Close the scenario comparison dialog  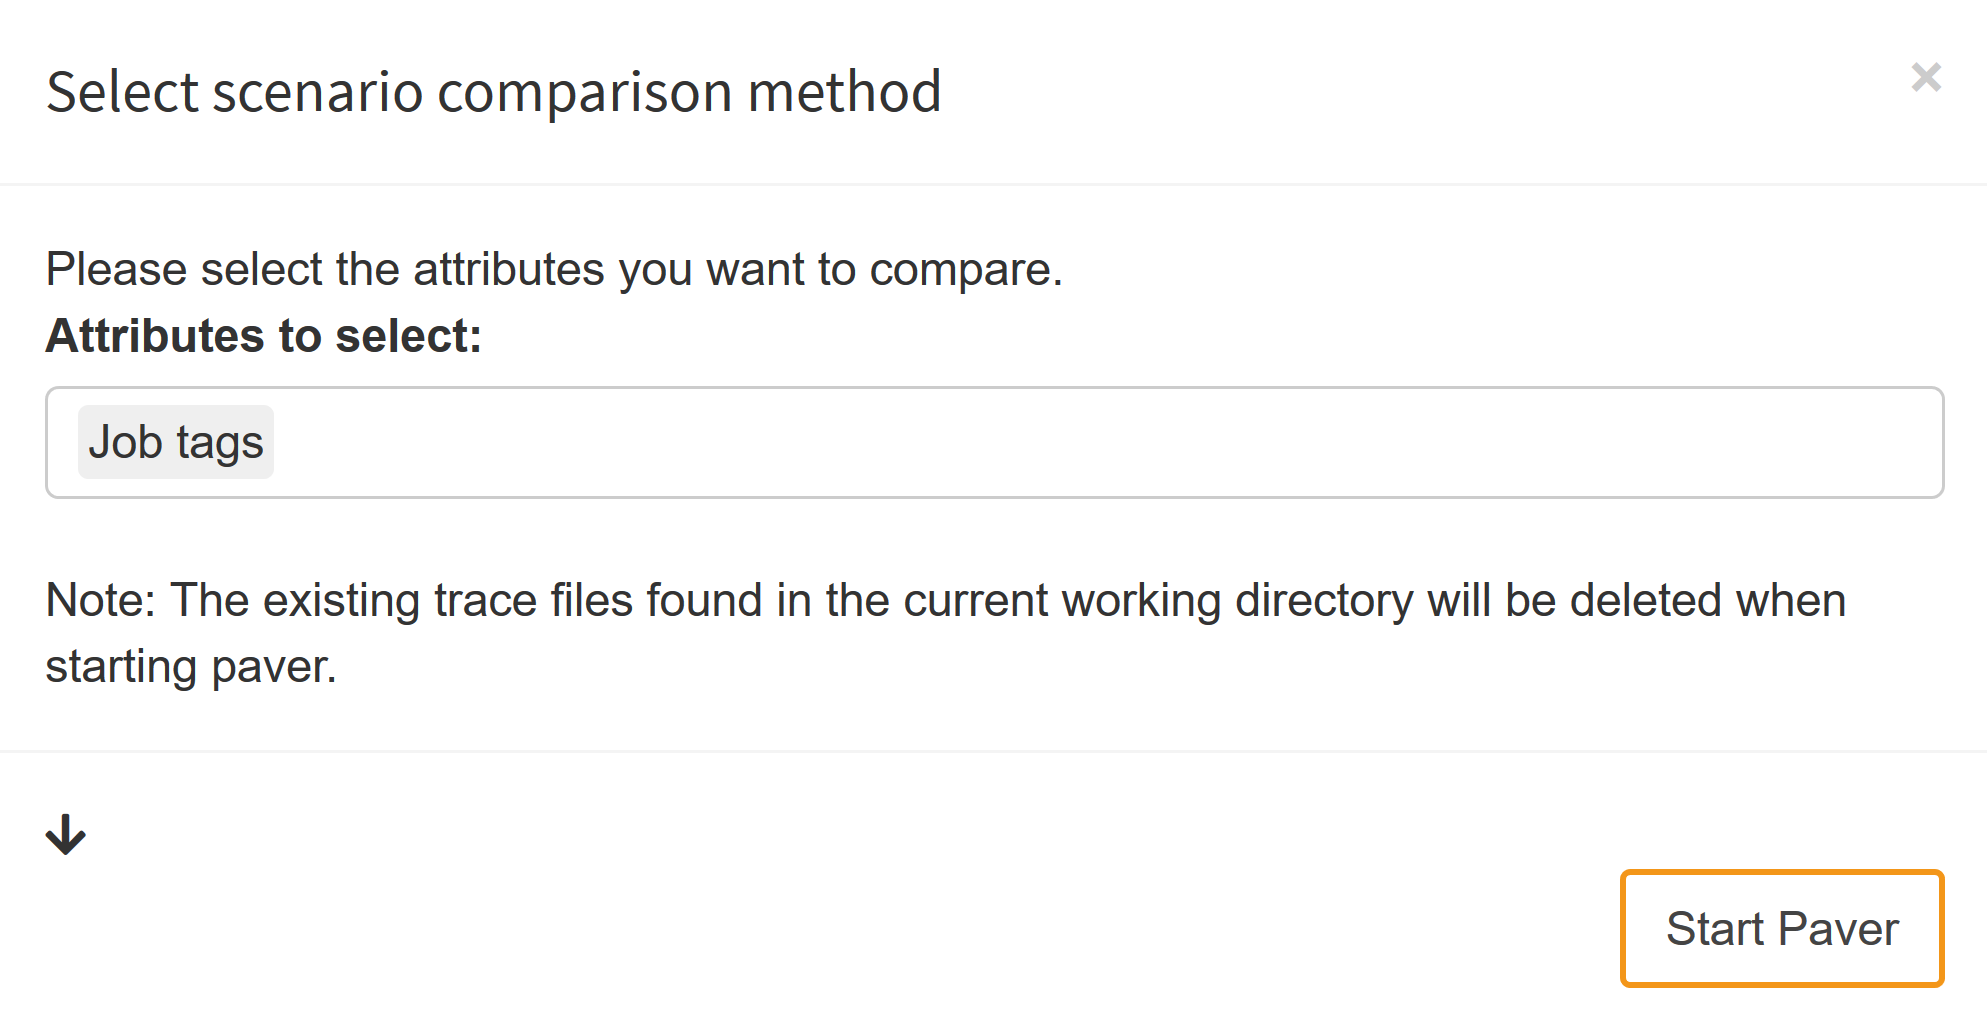point(1925,77)
